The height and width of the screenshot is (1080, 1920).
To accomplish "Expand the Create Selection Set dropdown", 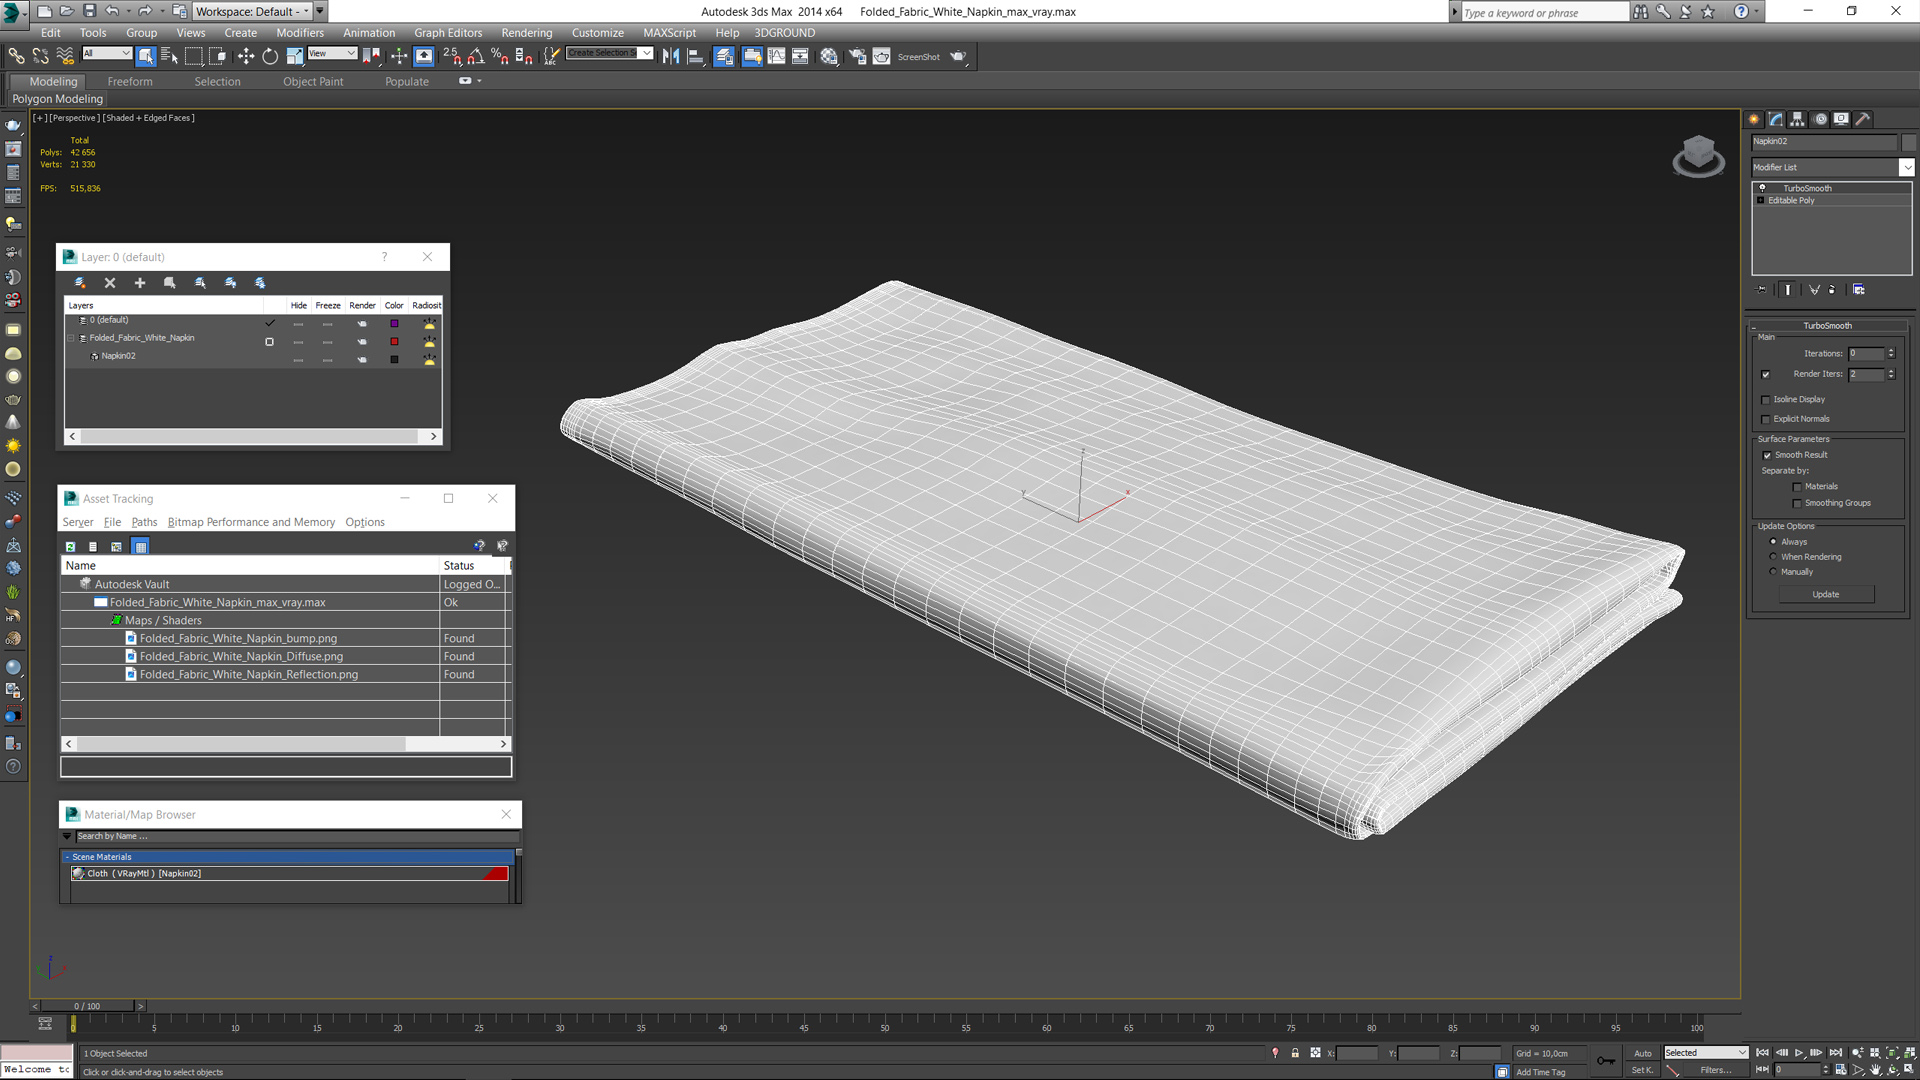I will point(647,53).
